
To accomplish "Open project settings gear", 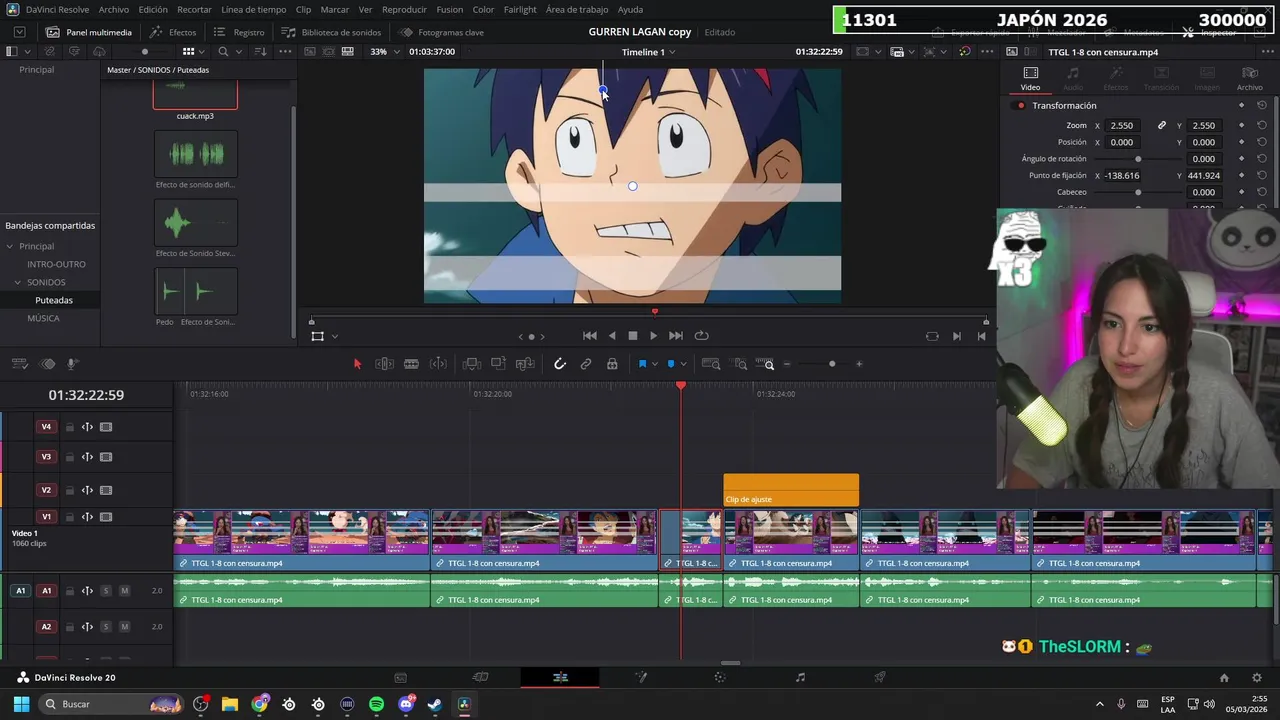I will pos(1257,677).
